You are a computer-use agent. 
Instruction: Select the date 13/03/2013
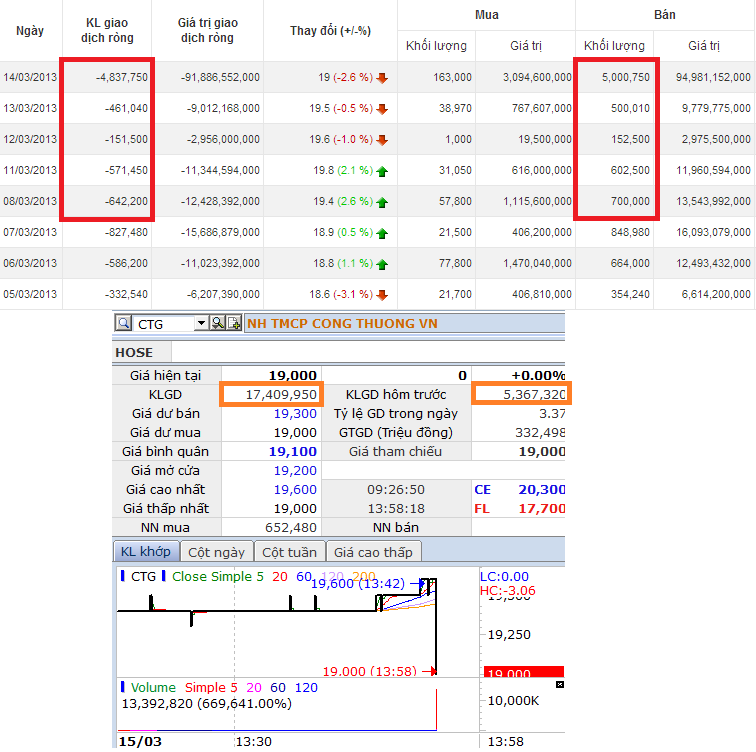click(30, 108)
